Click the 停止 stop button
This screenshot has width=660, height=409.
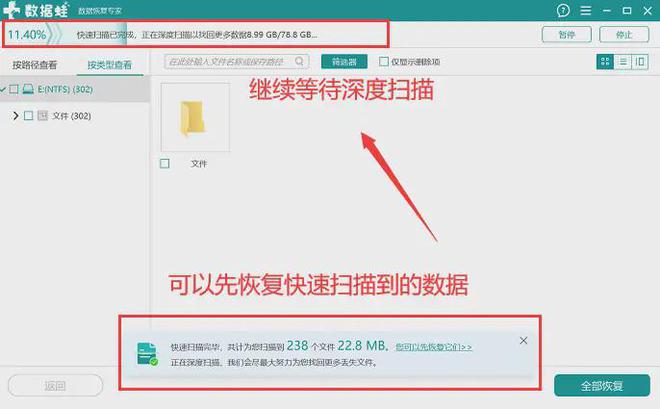tap(624, 35)
